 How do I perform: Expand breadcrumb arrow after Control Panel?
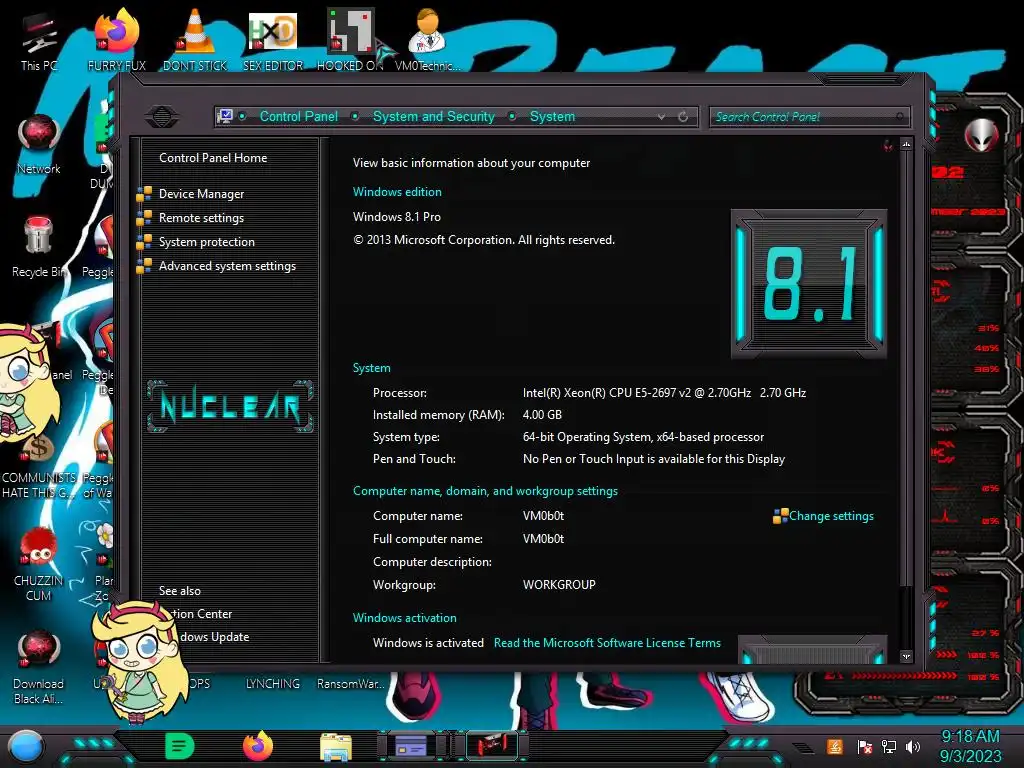point(355,116)
